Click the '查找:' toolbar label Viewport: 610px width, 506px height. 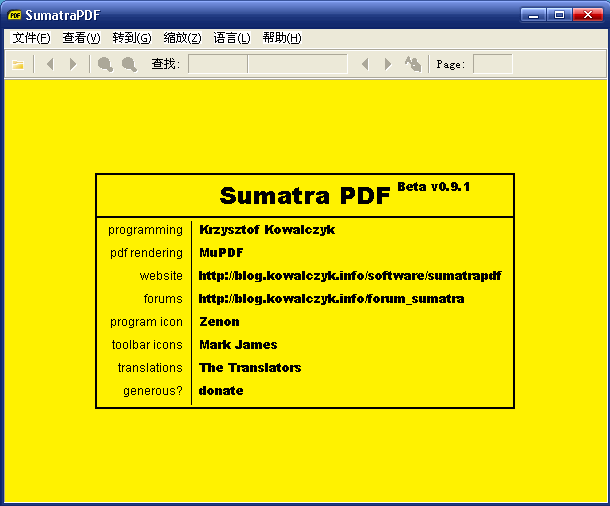coord(166,64)
